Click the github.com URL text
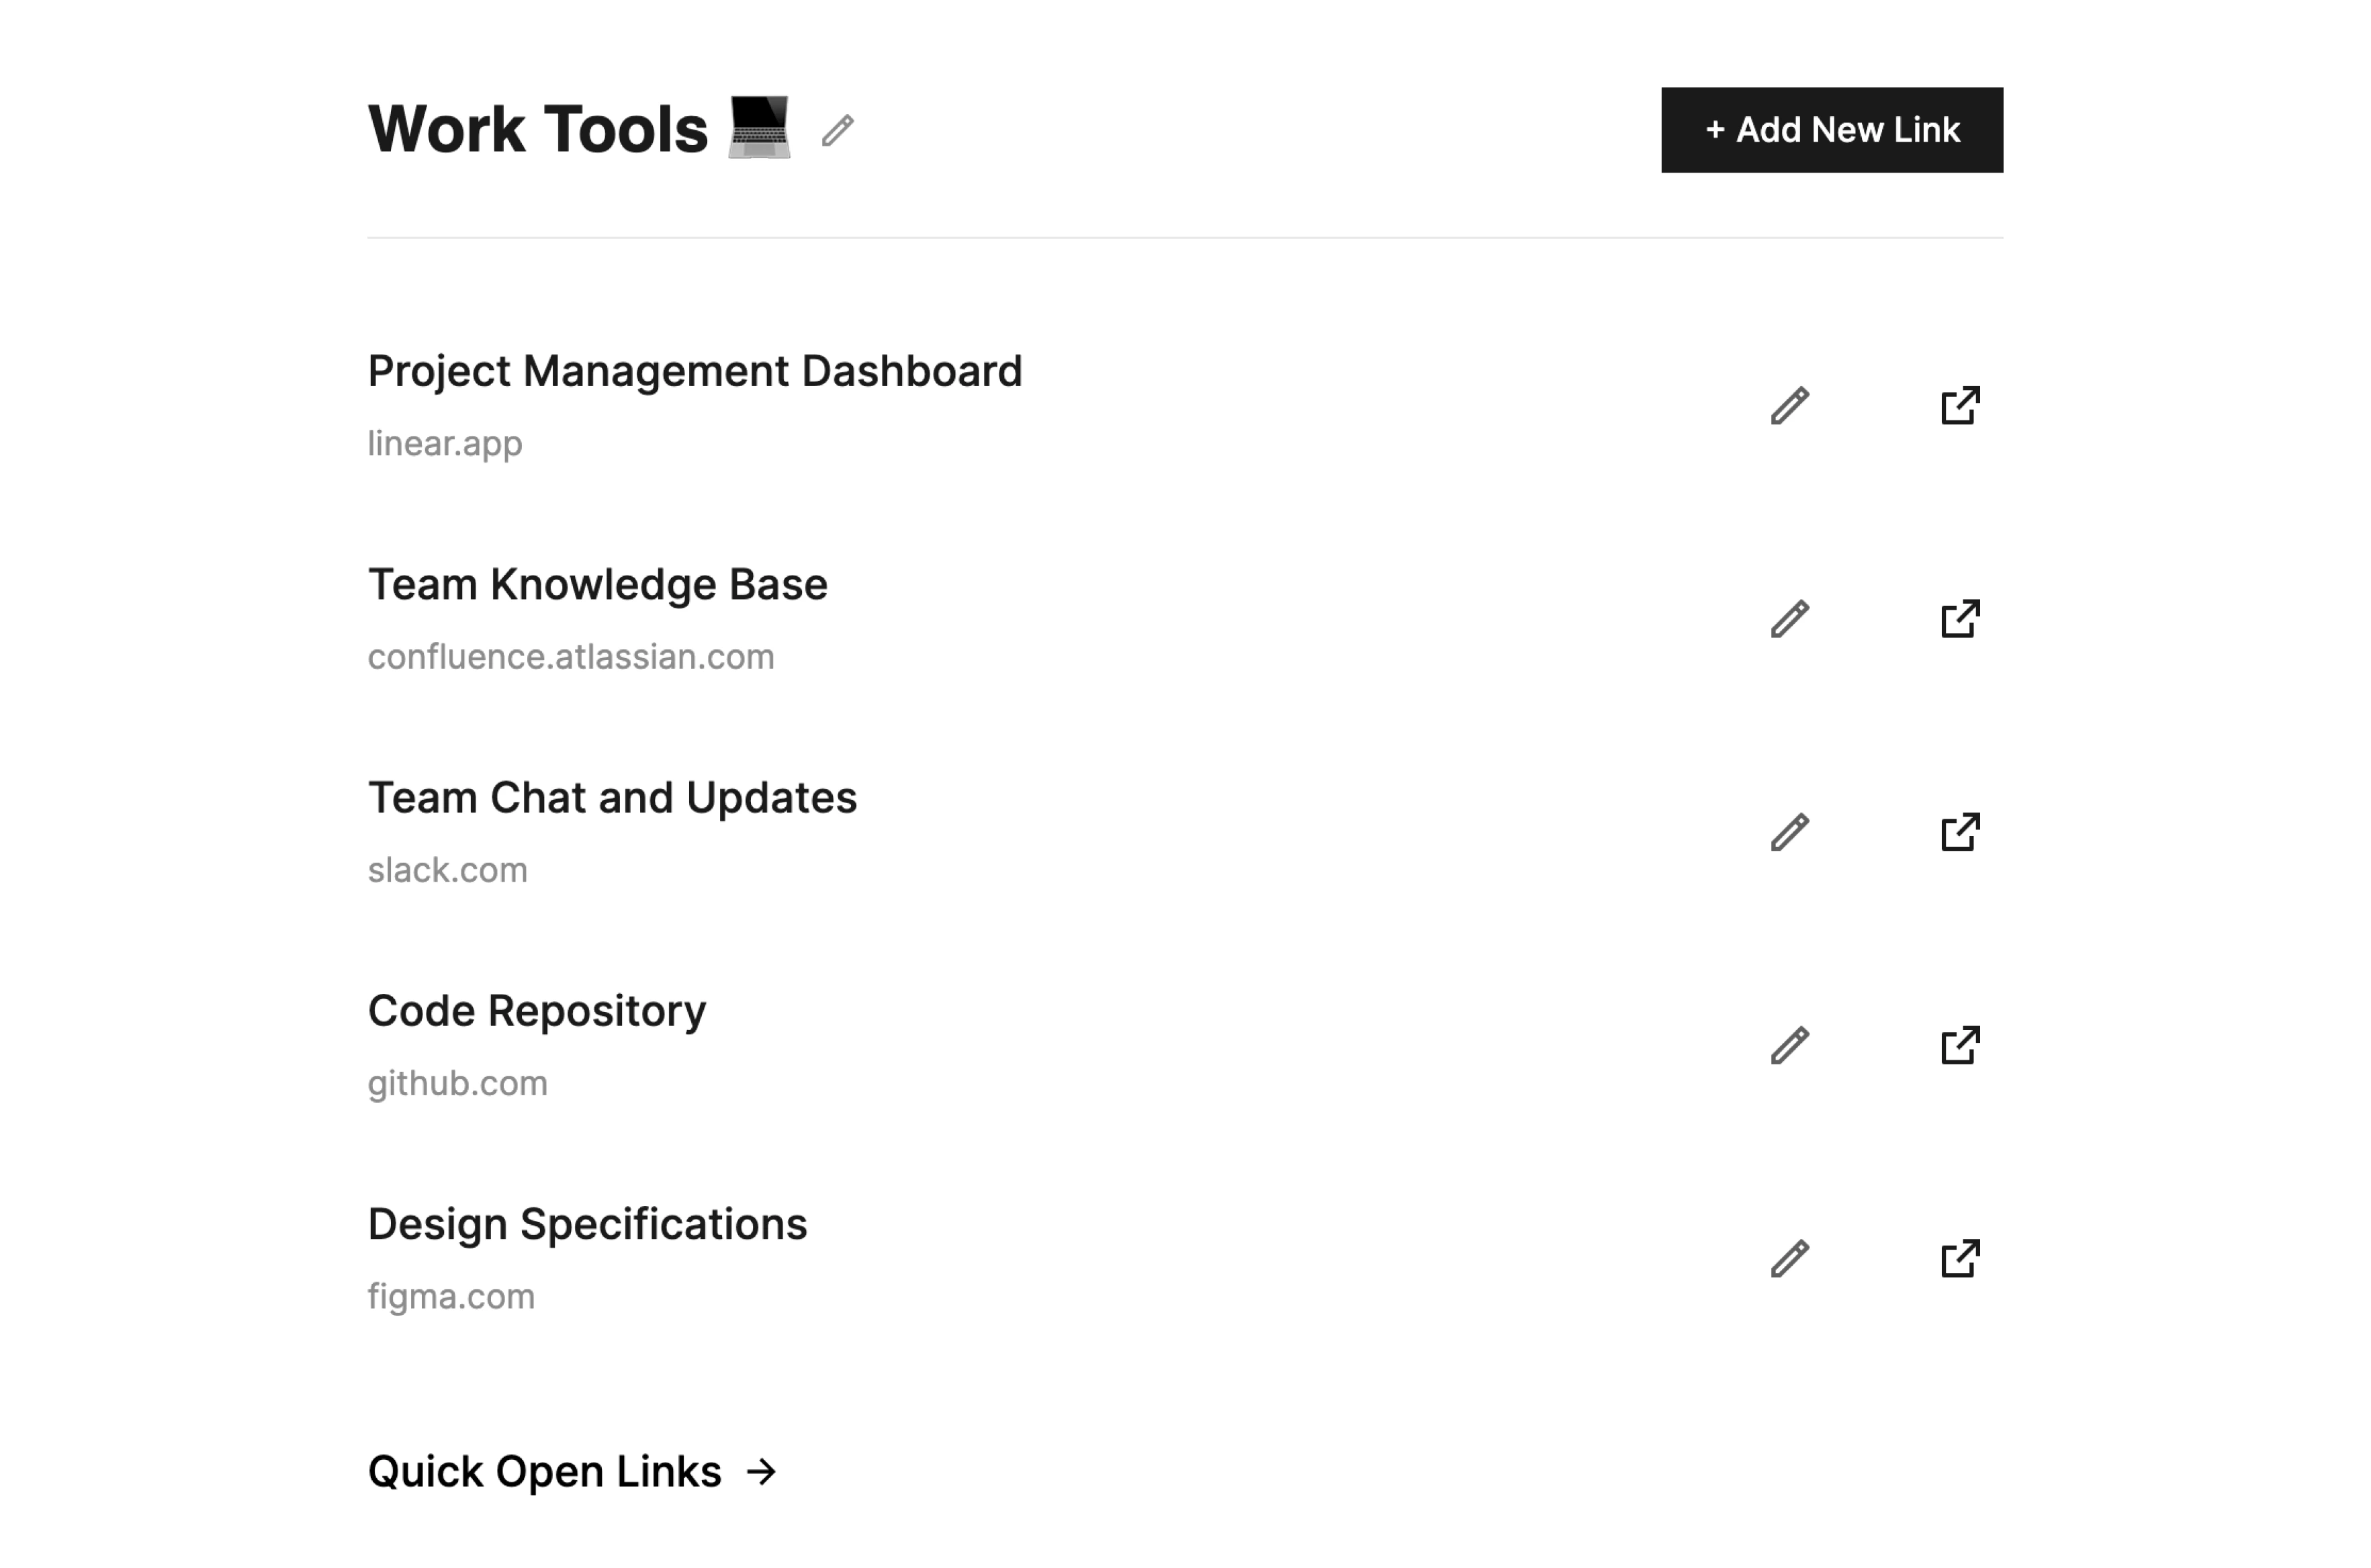Screen dimensions: 2371x1568 point(457,1084)
